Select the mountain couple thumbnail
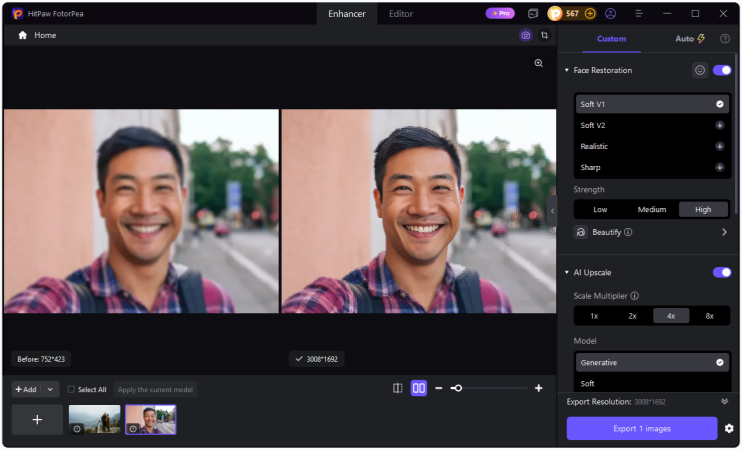This screenshot has width=742, height=450. [95, 419]
